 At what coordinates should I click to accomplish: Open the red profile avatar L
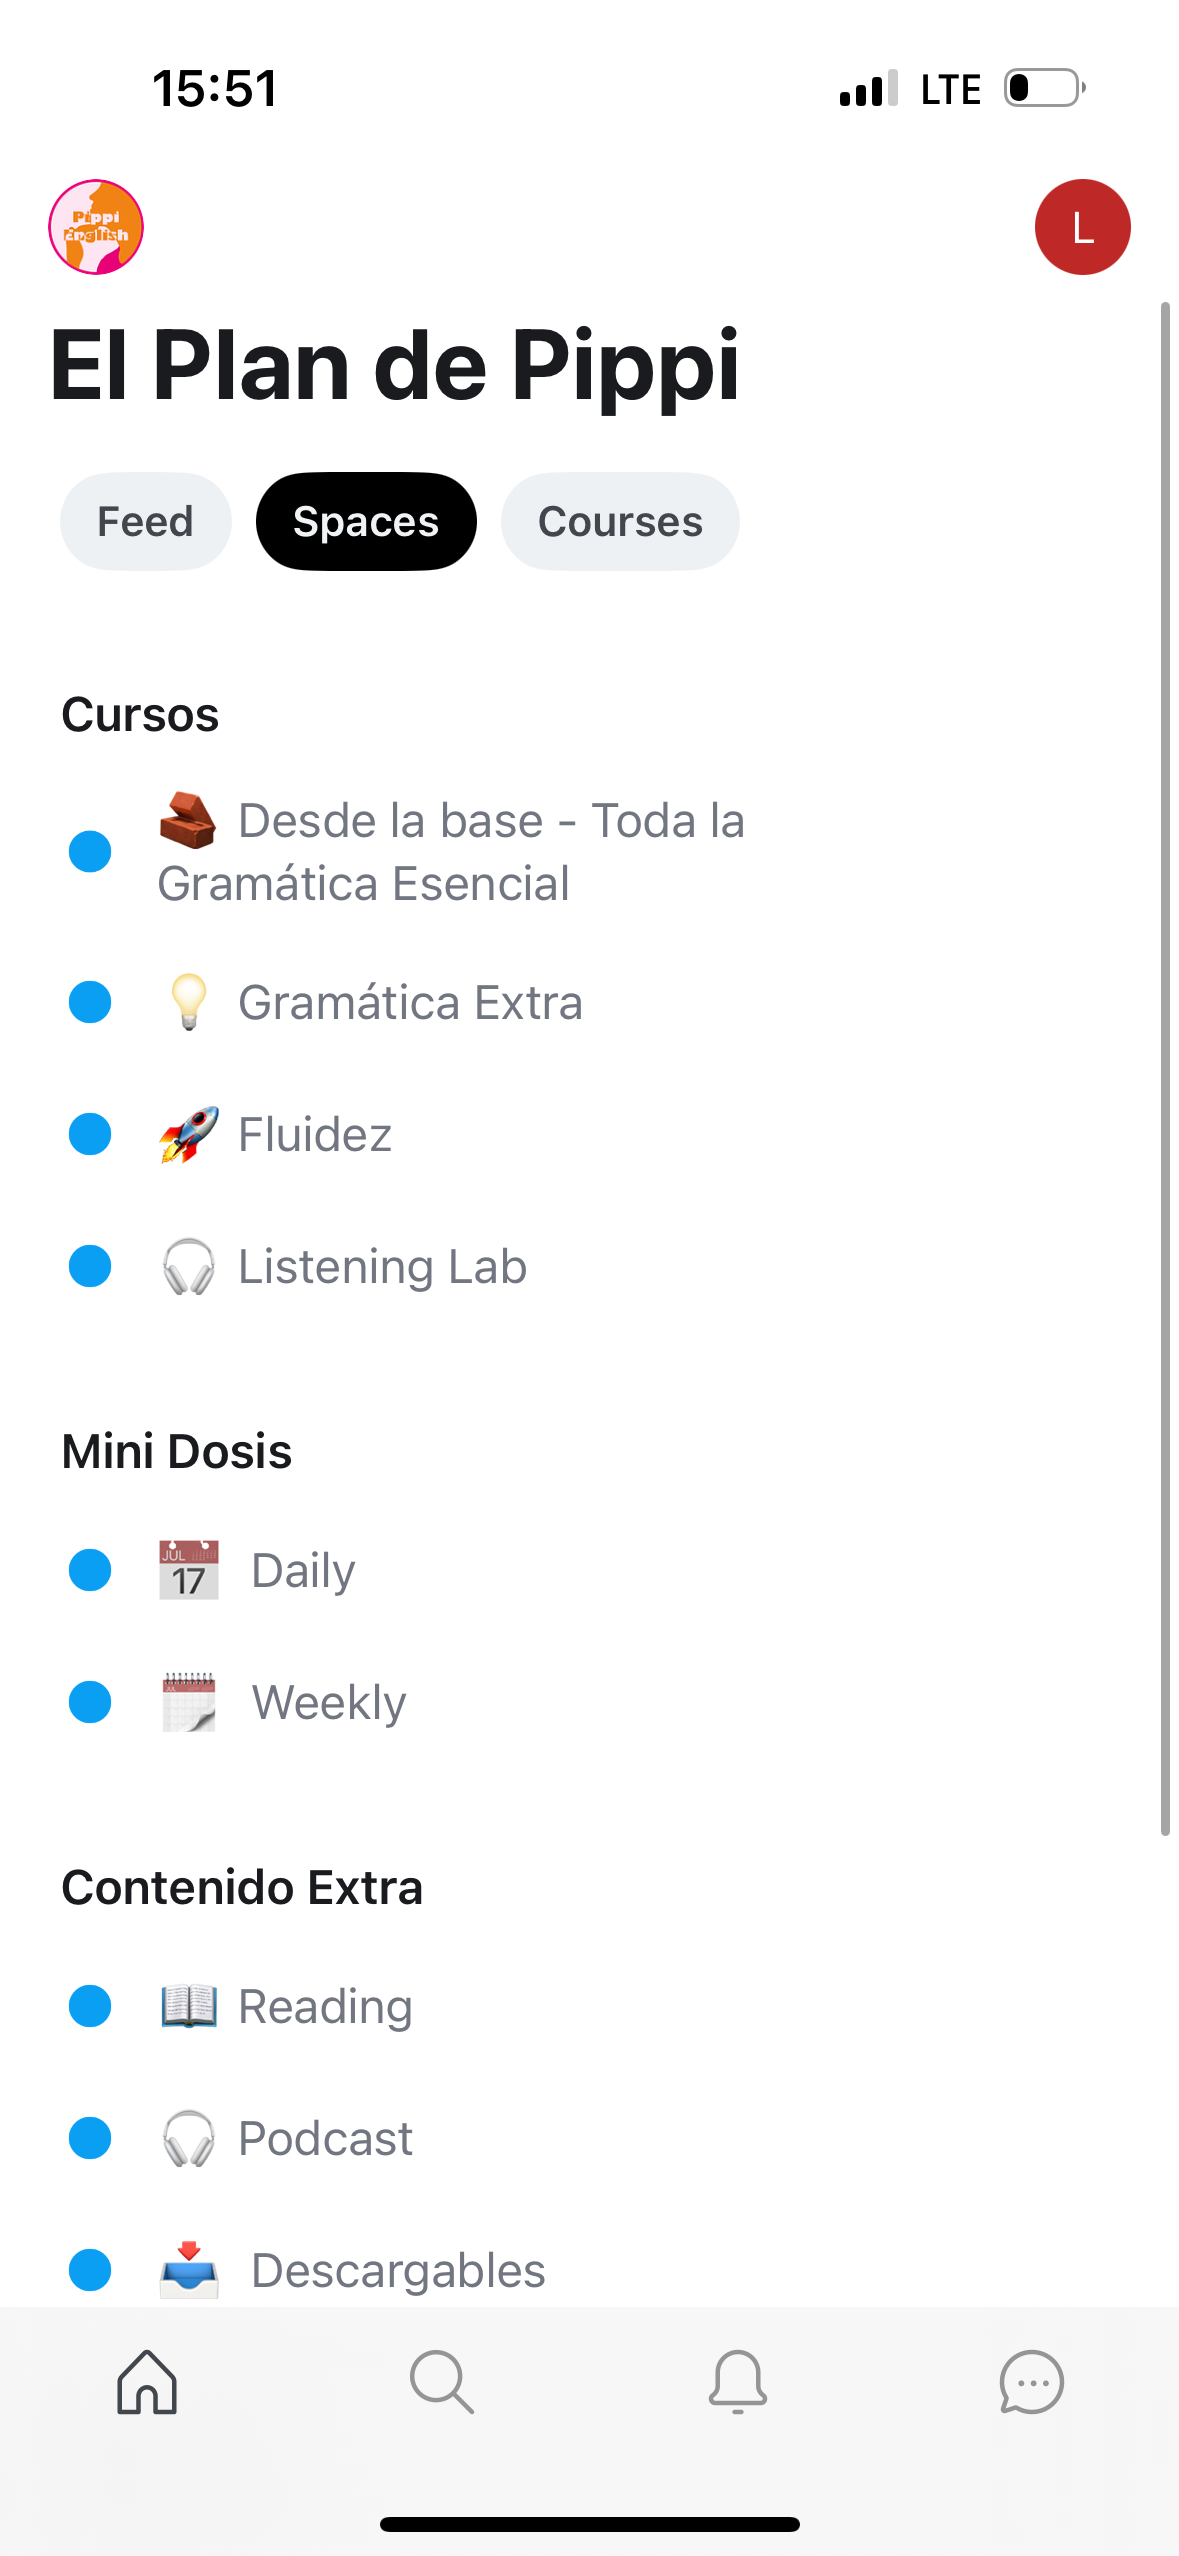tap(1082, 227)
